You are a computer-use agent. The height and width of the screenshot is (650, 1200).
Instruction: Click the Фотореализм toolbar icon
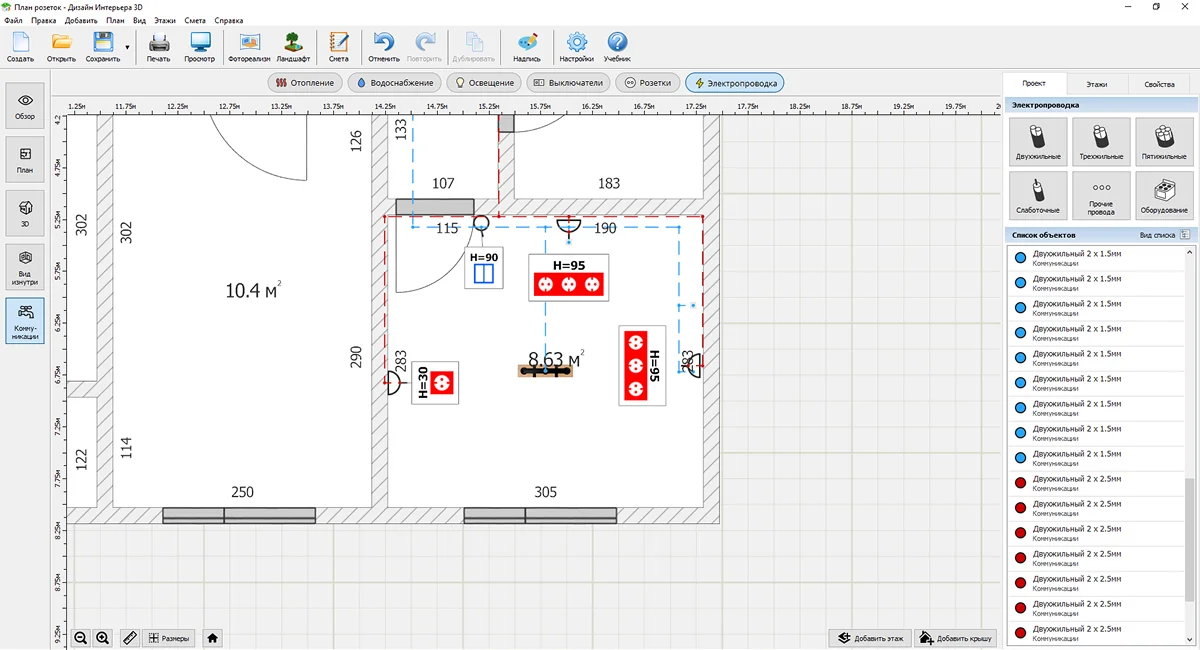click(249, 47)
